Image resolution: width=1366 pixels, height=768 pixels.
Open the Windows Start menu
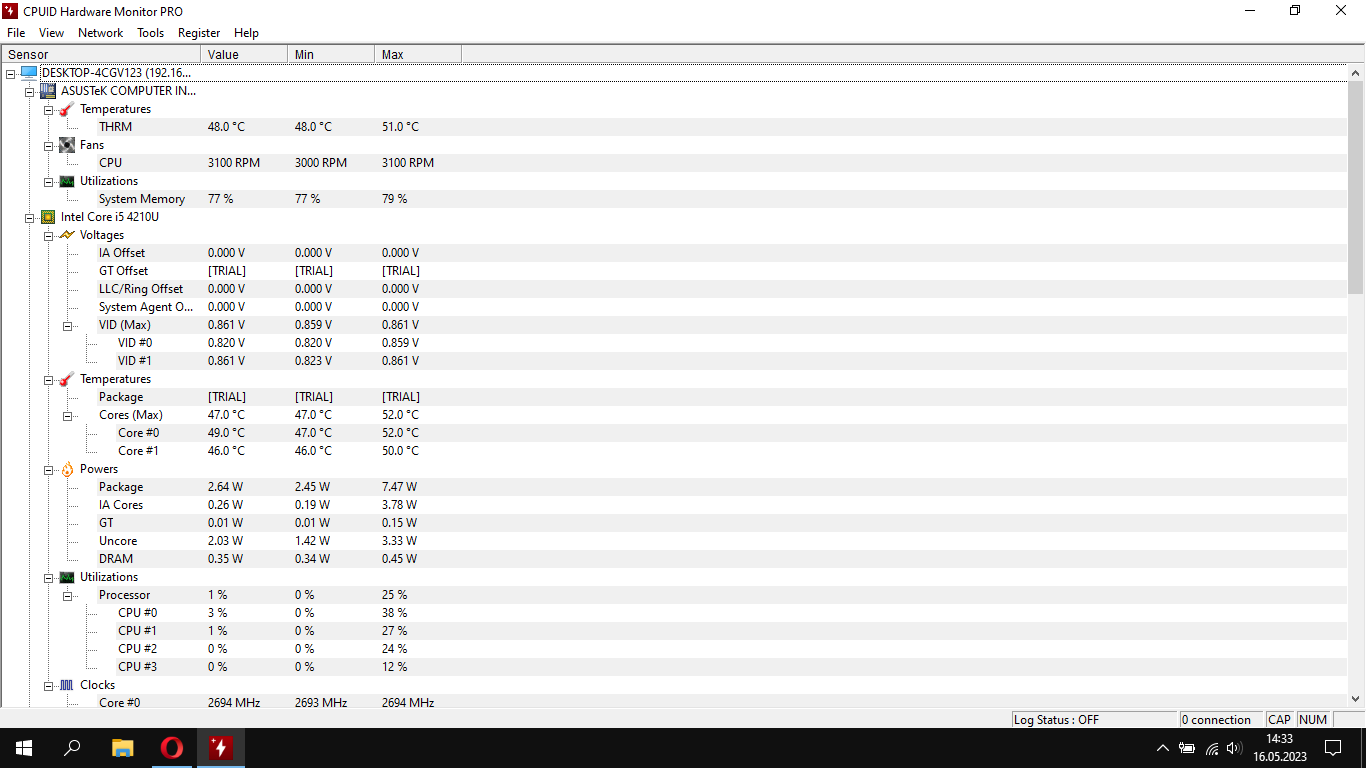click(x=24, y=748)
